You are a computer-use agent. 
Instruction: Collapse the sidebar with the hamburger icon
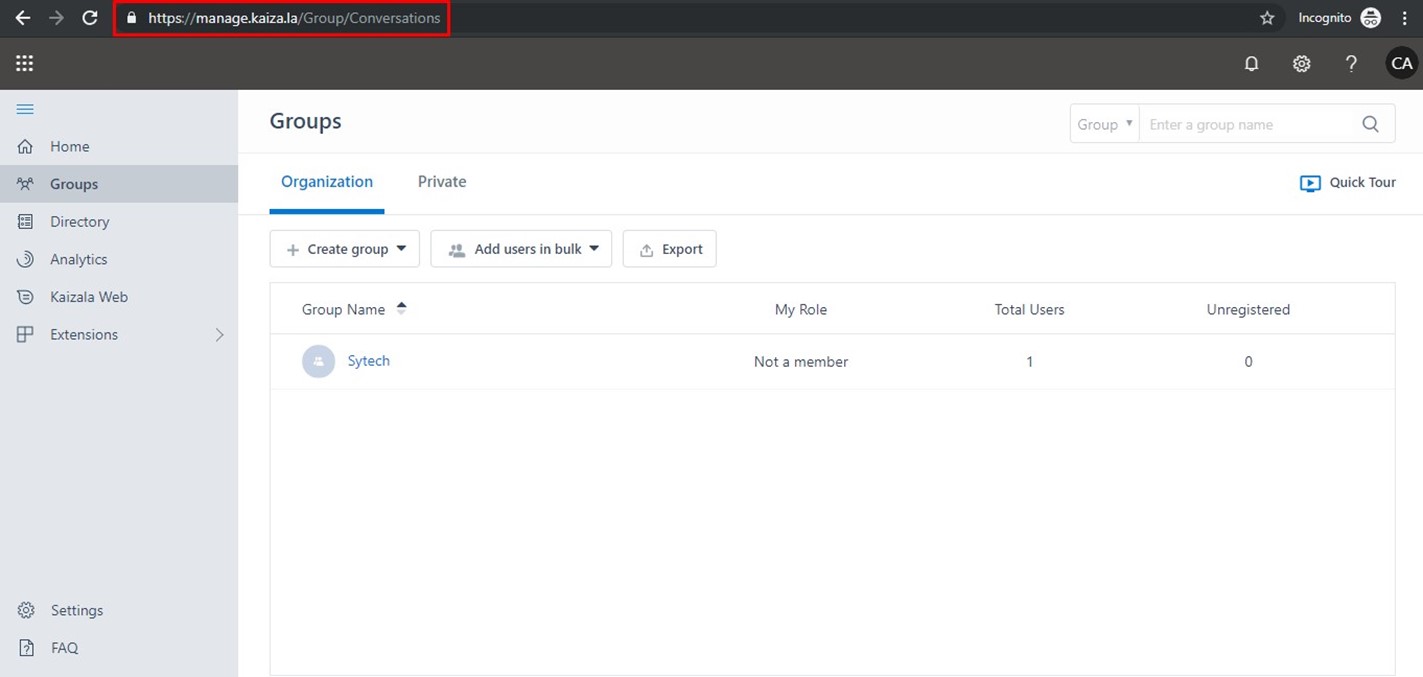pos(25,109)
